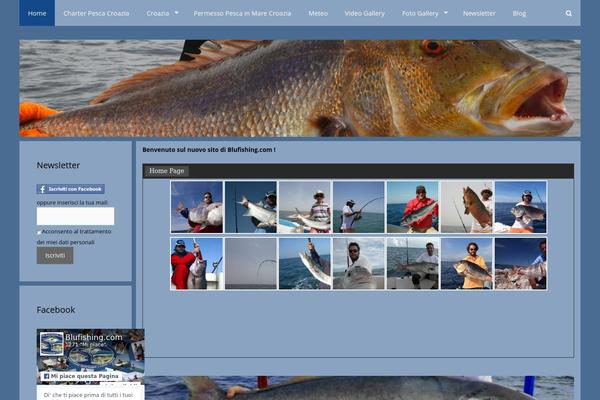Click Iscriviti con Facebook button

70,189
